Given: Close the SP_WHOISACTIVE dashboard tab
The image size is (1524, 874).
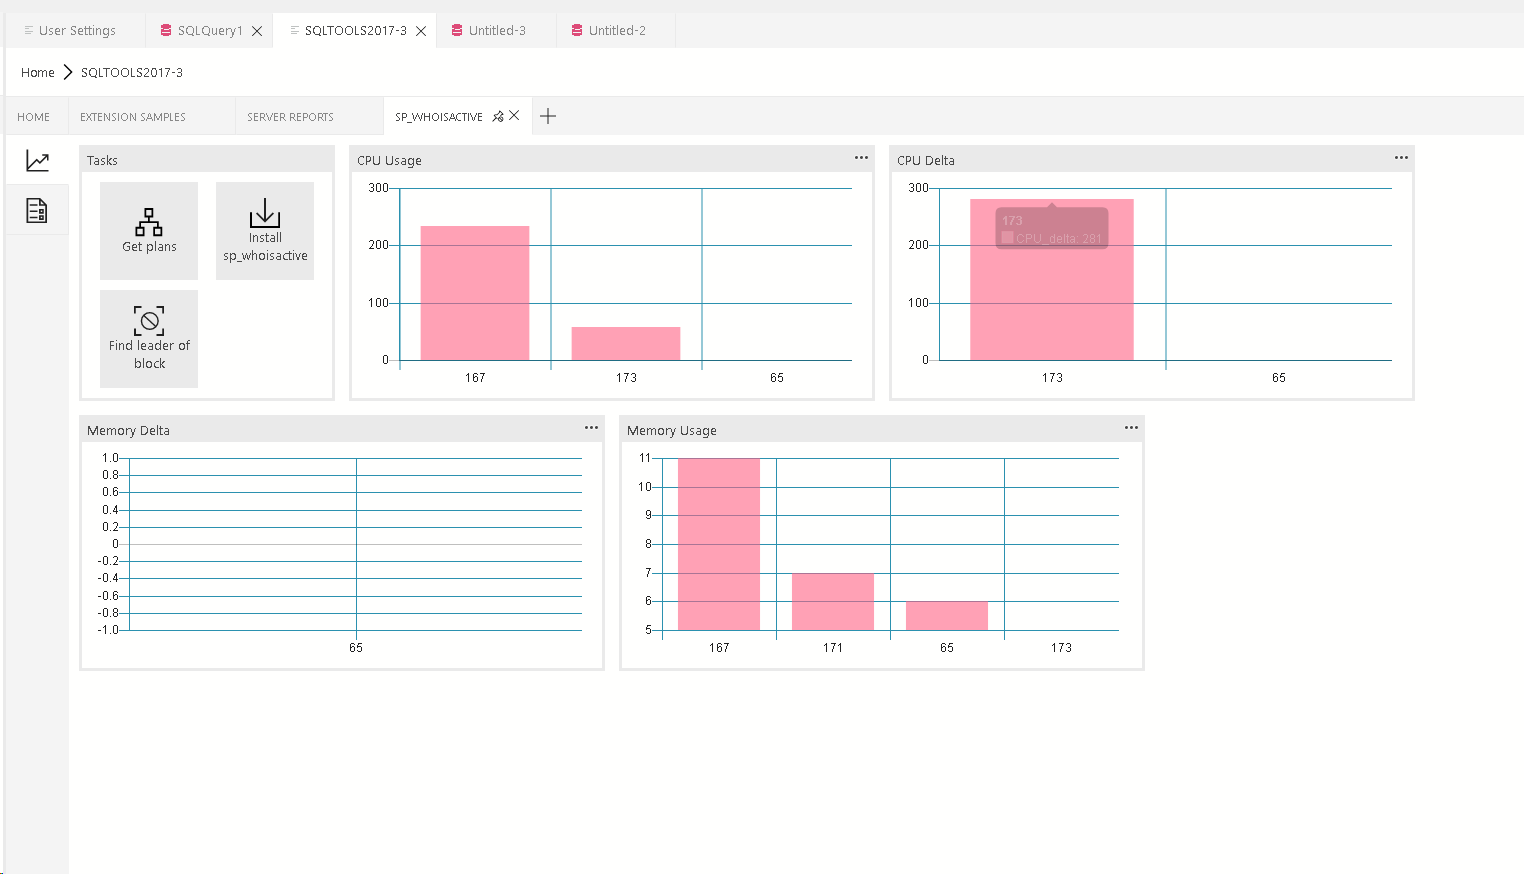Looking at the screenshot, I should 514,116.
